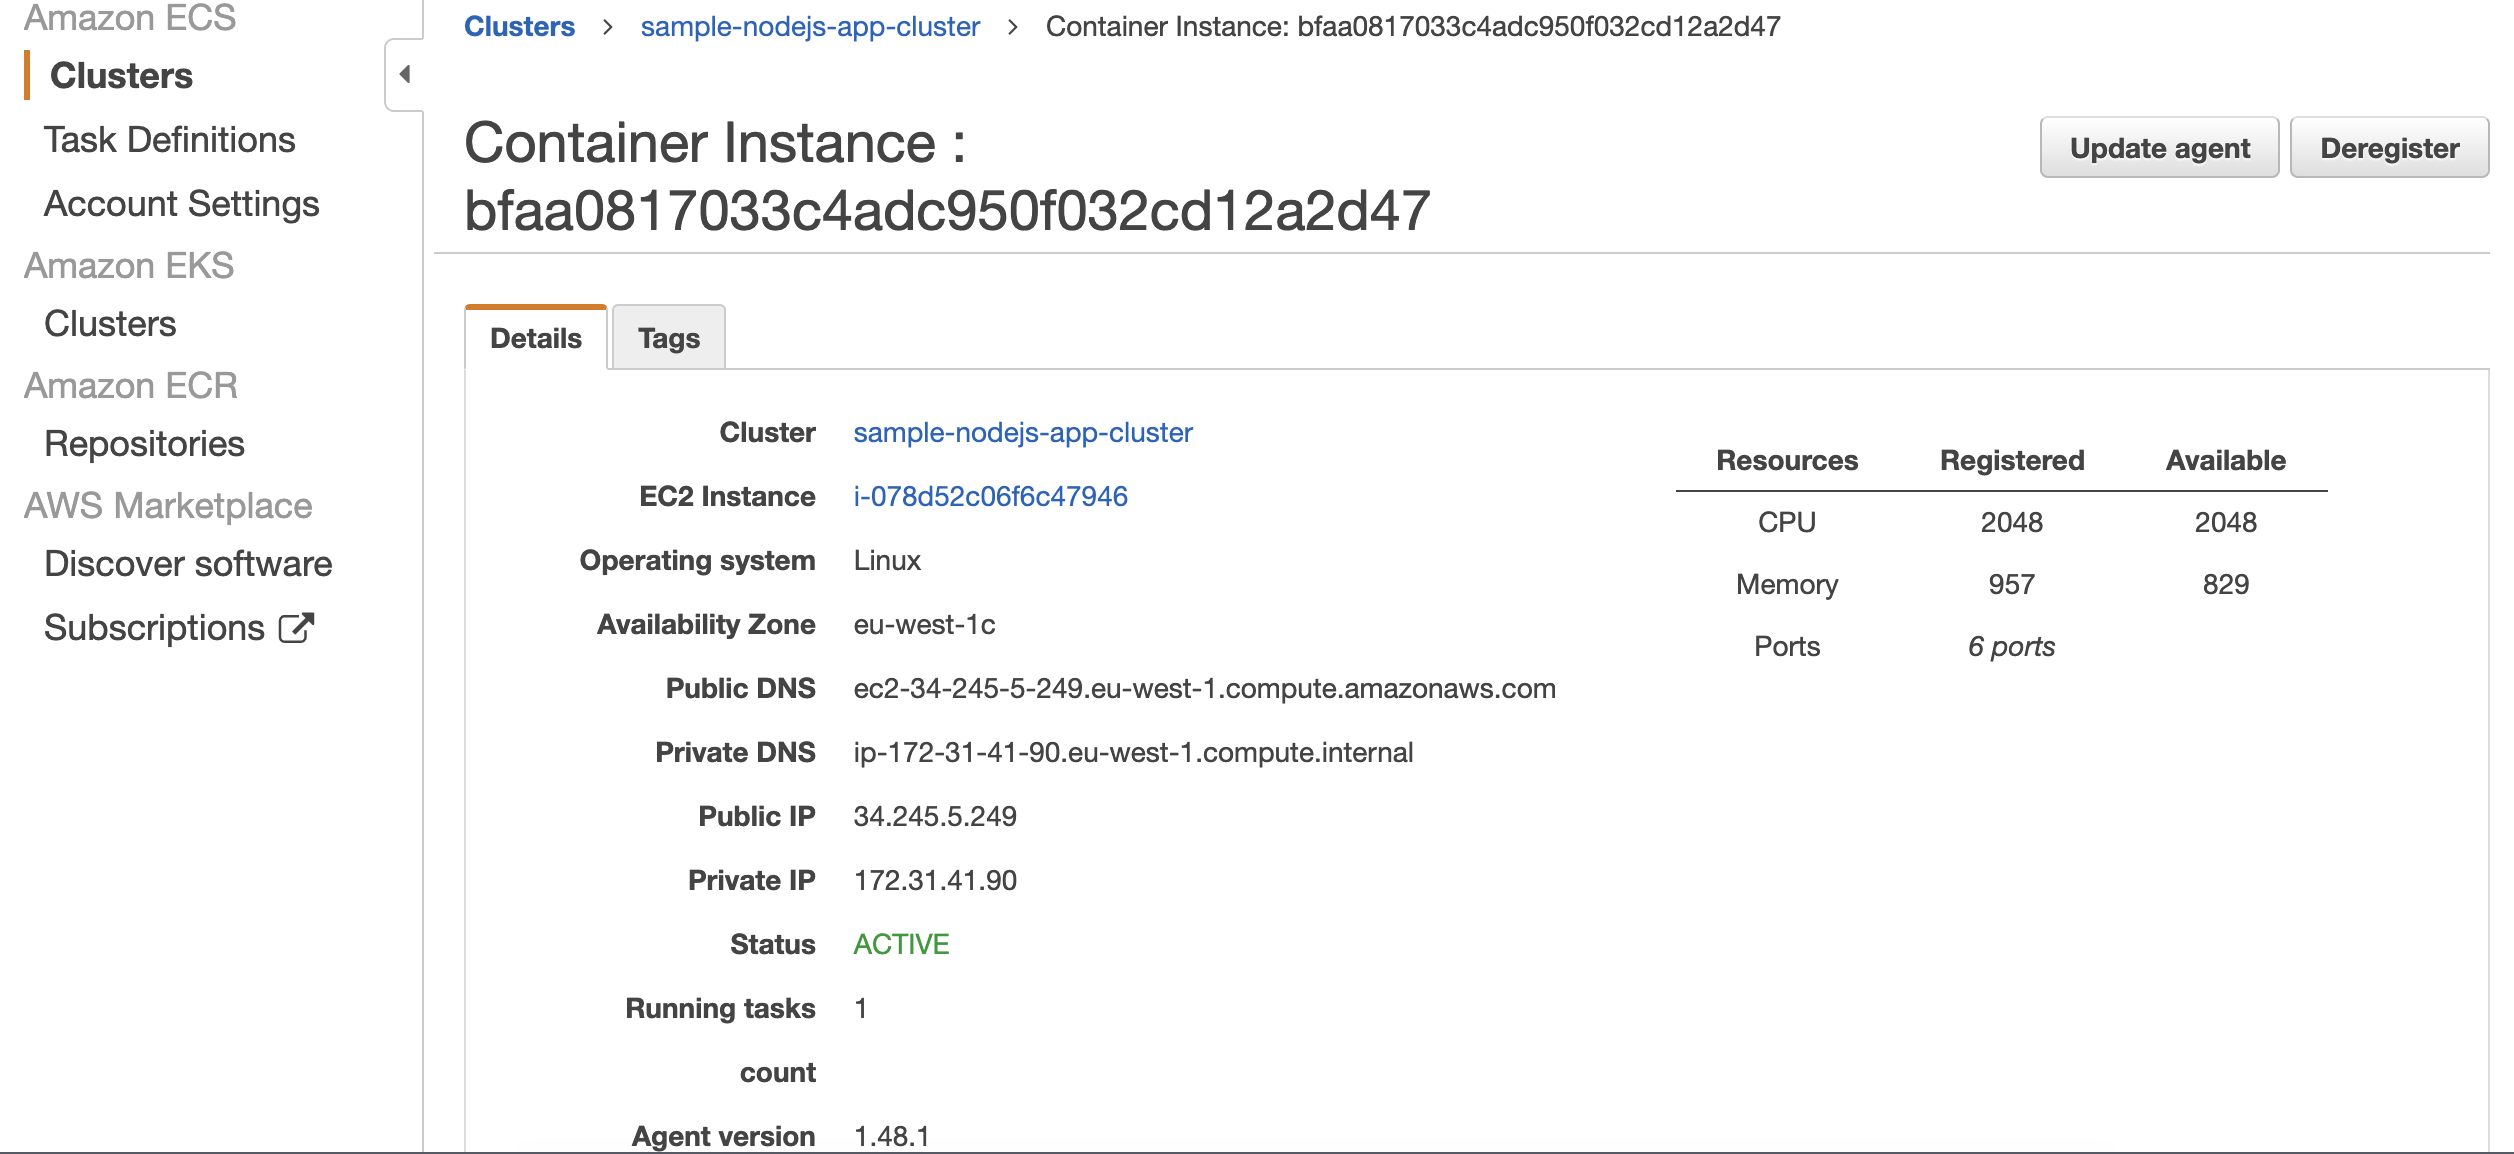Open Account Settings in sidebar
Screen dimensions: 2514x1154
tap(181, 204)
